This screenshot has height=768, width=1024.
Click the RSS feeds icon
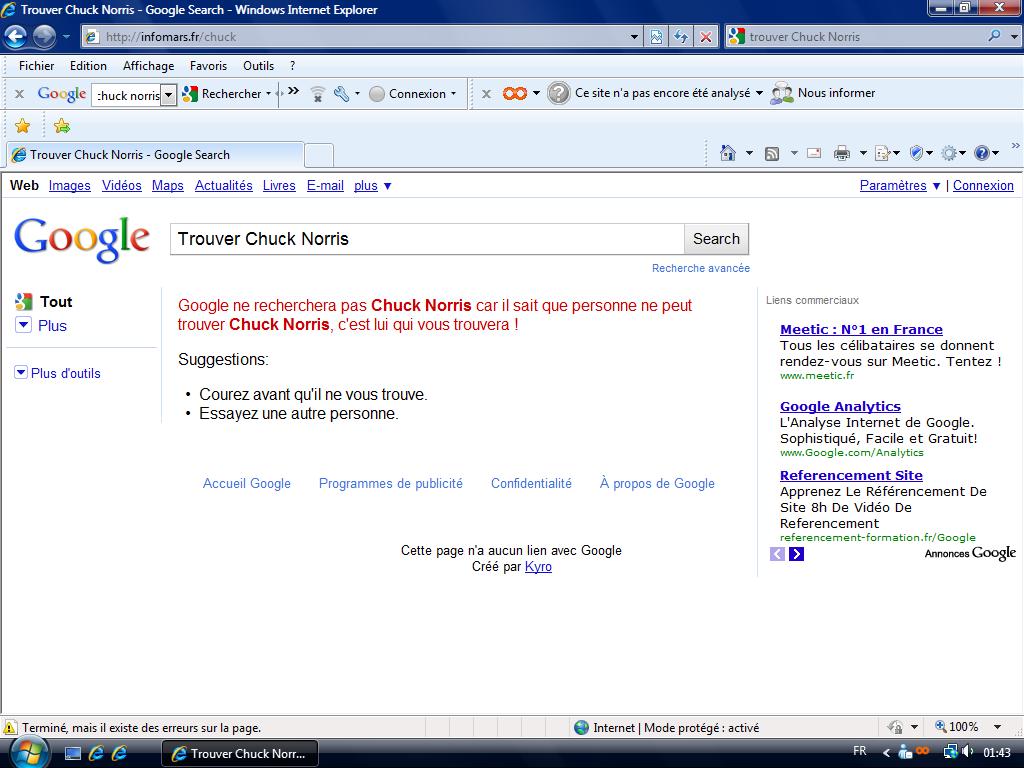click(772, 153)
